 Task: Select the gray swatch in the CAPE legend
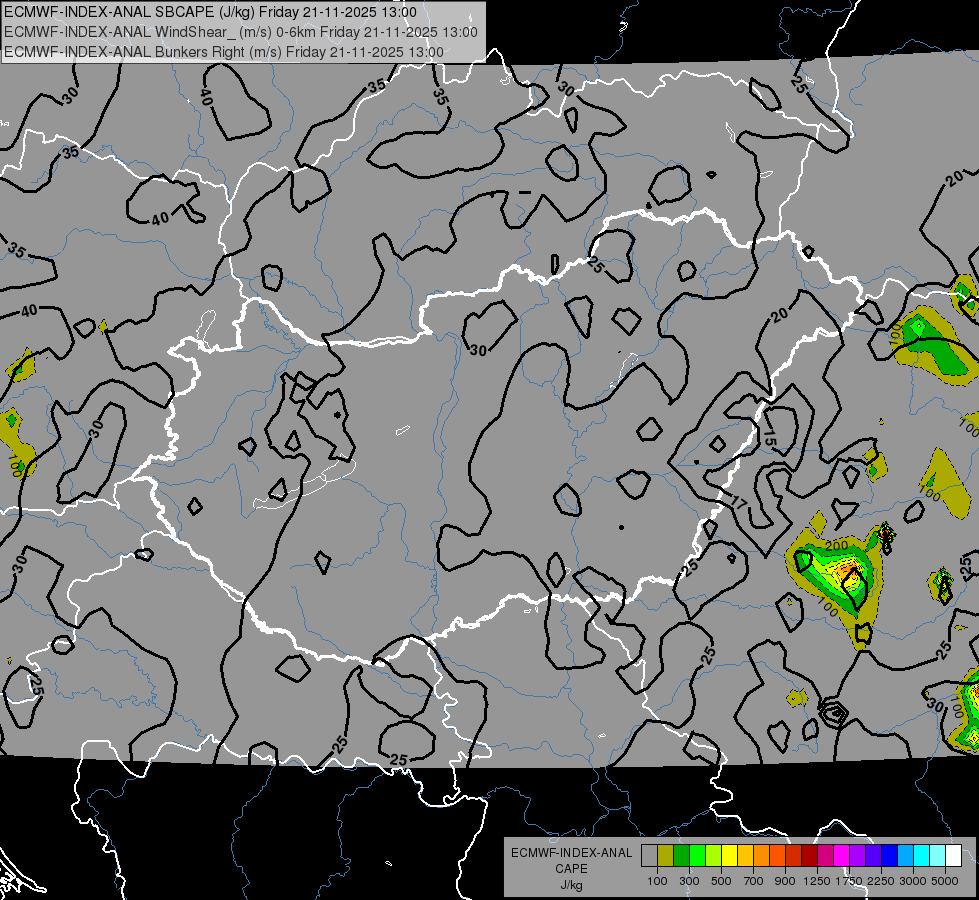649,856
